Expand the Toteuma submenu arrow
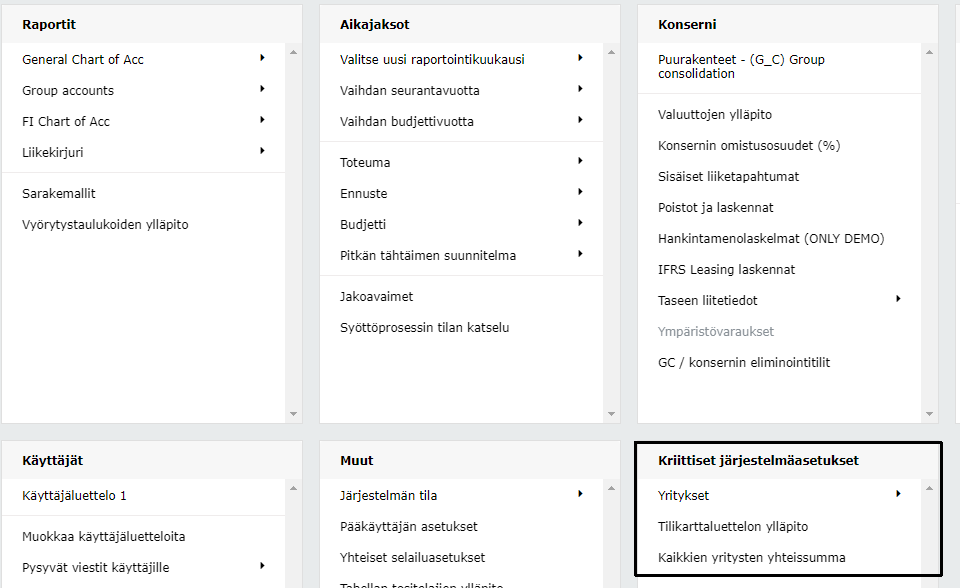 (580, 161)
